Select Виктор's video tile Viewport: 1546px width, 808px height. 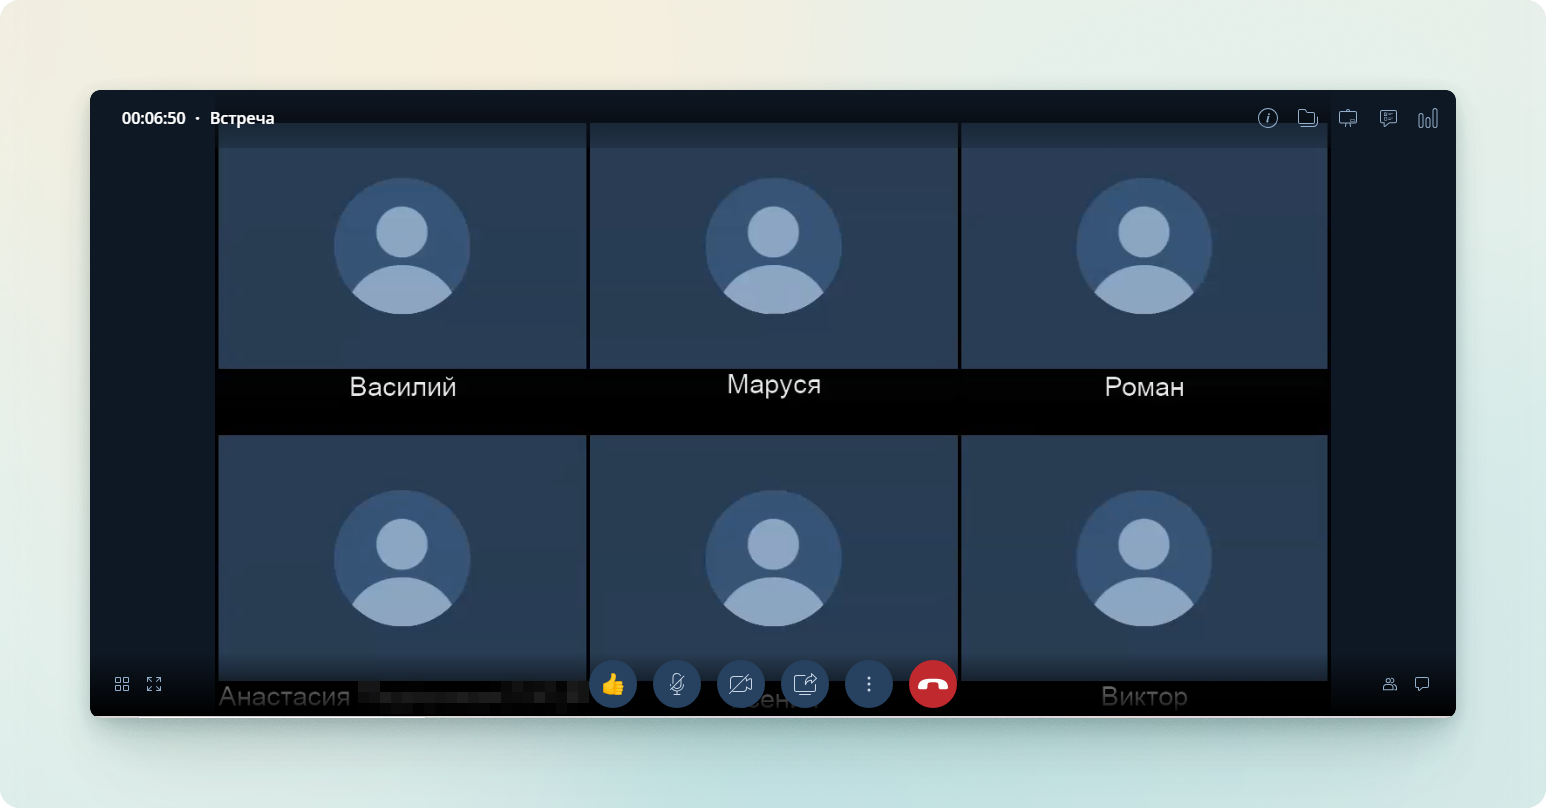click(x=1144, y=558)
